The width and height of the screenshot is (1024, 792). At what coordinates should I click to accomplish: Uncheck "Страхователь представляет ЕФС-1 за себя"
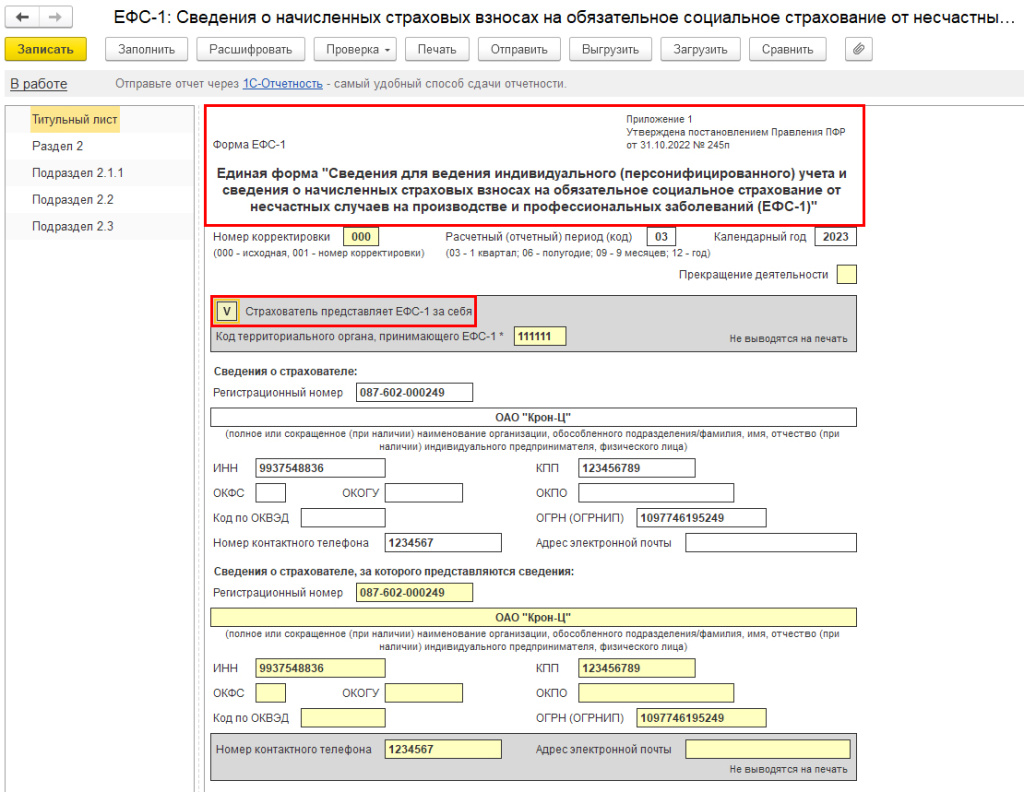click(228, 311)
